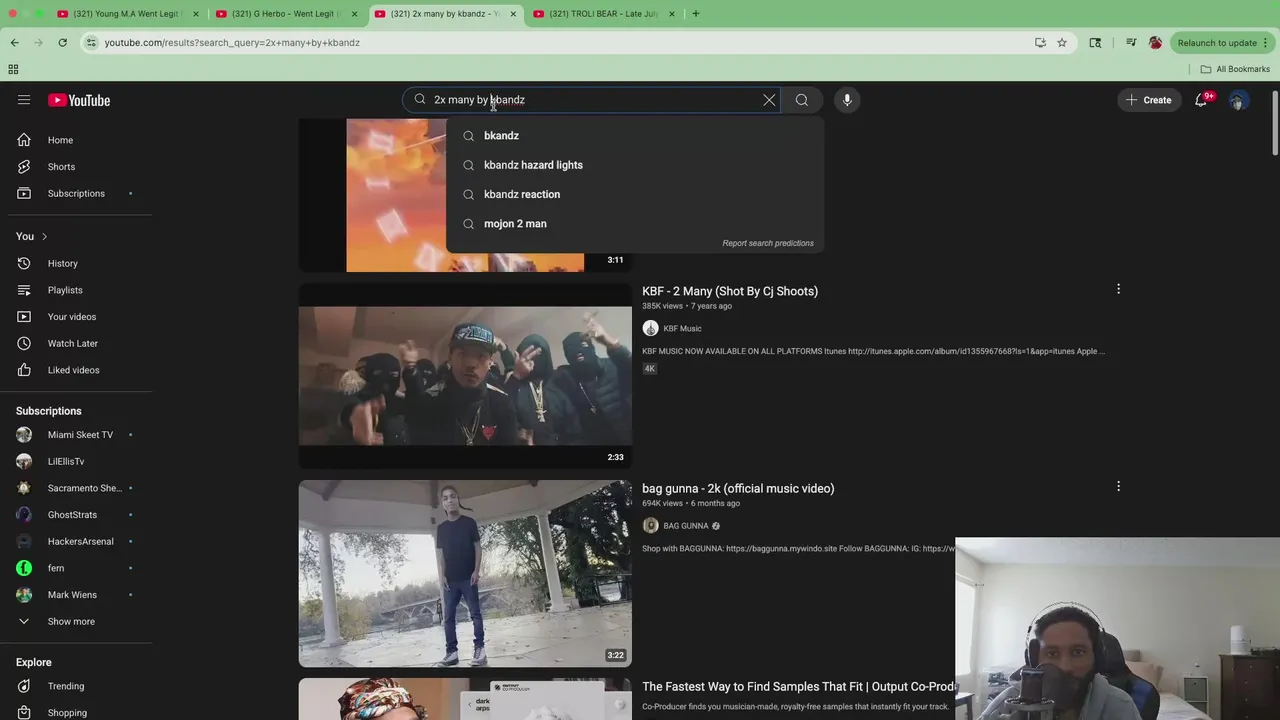The width and height of the screenshot is (1280, 720).
Task: Open the All Bookmarks folder
Action: (1235, 69)
